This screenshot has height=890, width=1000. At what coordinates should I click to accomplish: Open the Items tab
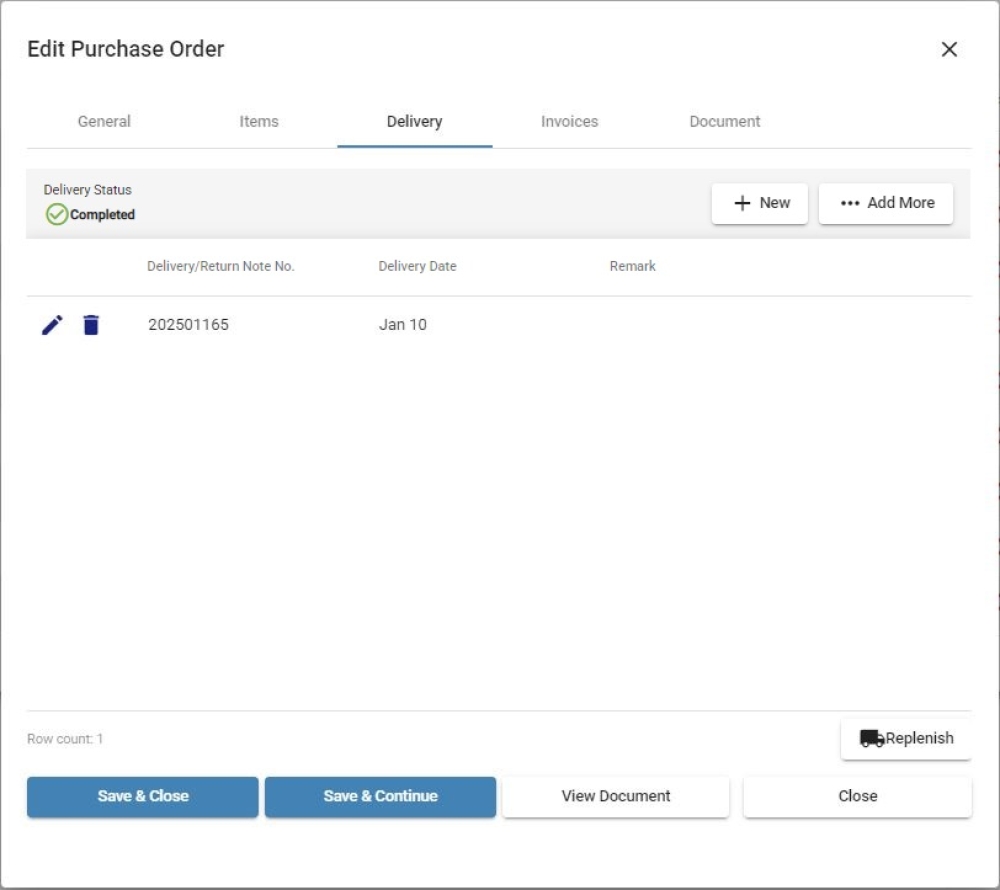(259, 121)
